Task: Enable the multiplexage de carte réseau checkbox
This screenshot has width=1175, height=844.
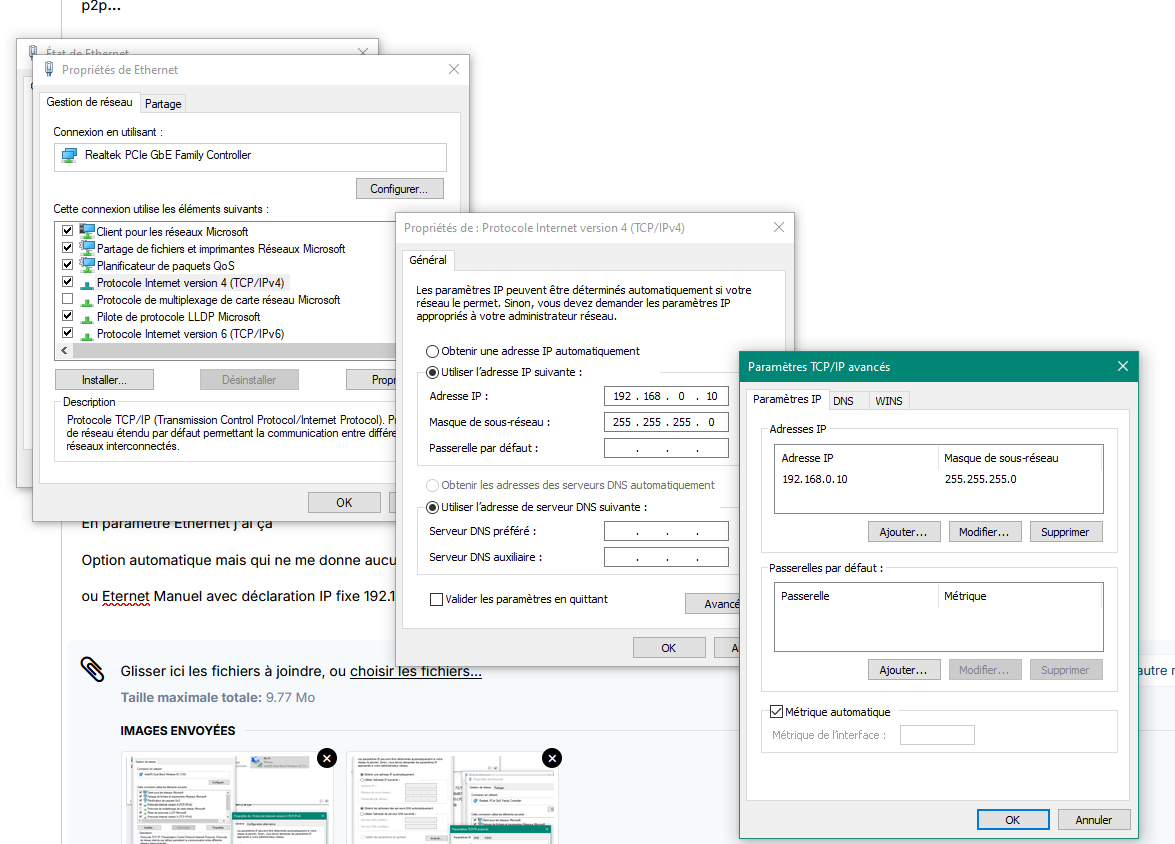Action: pos(67,299)
